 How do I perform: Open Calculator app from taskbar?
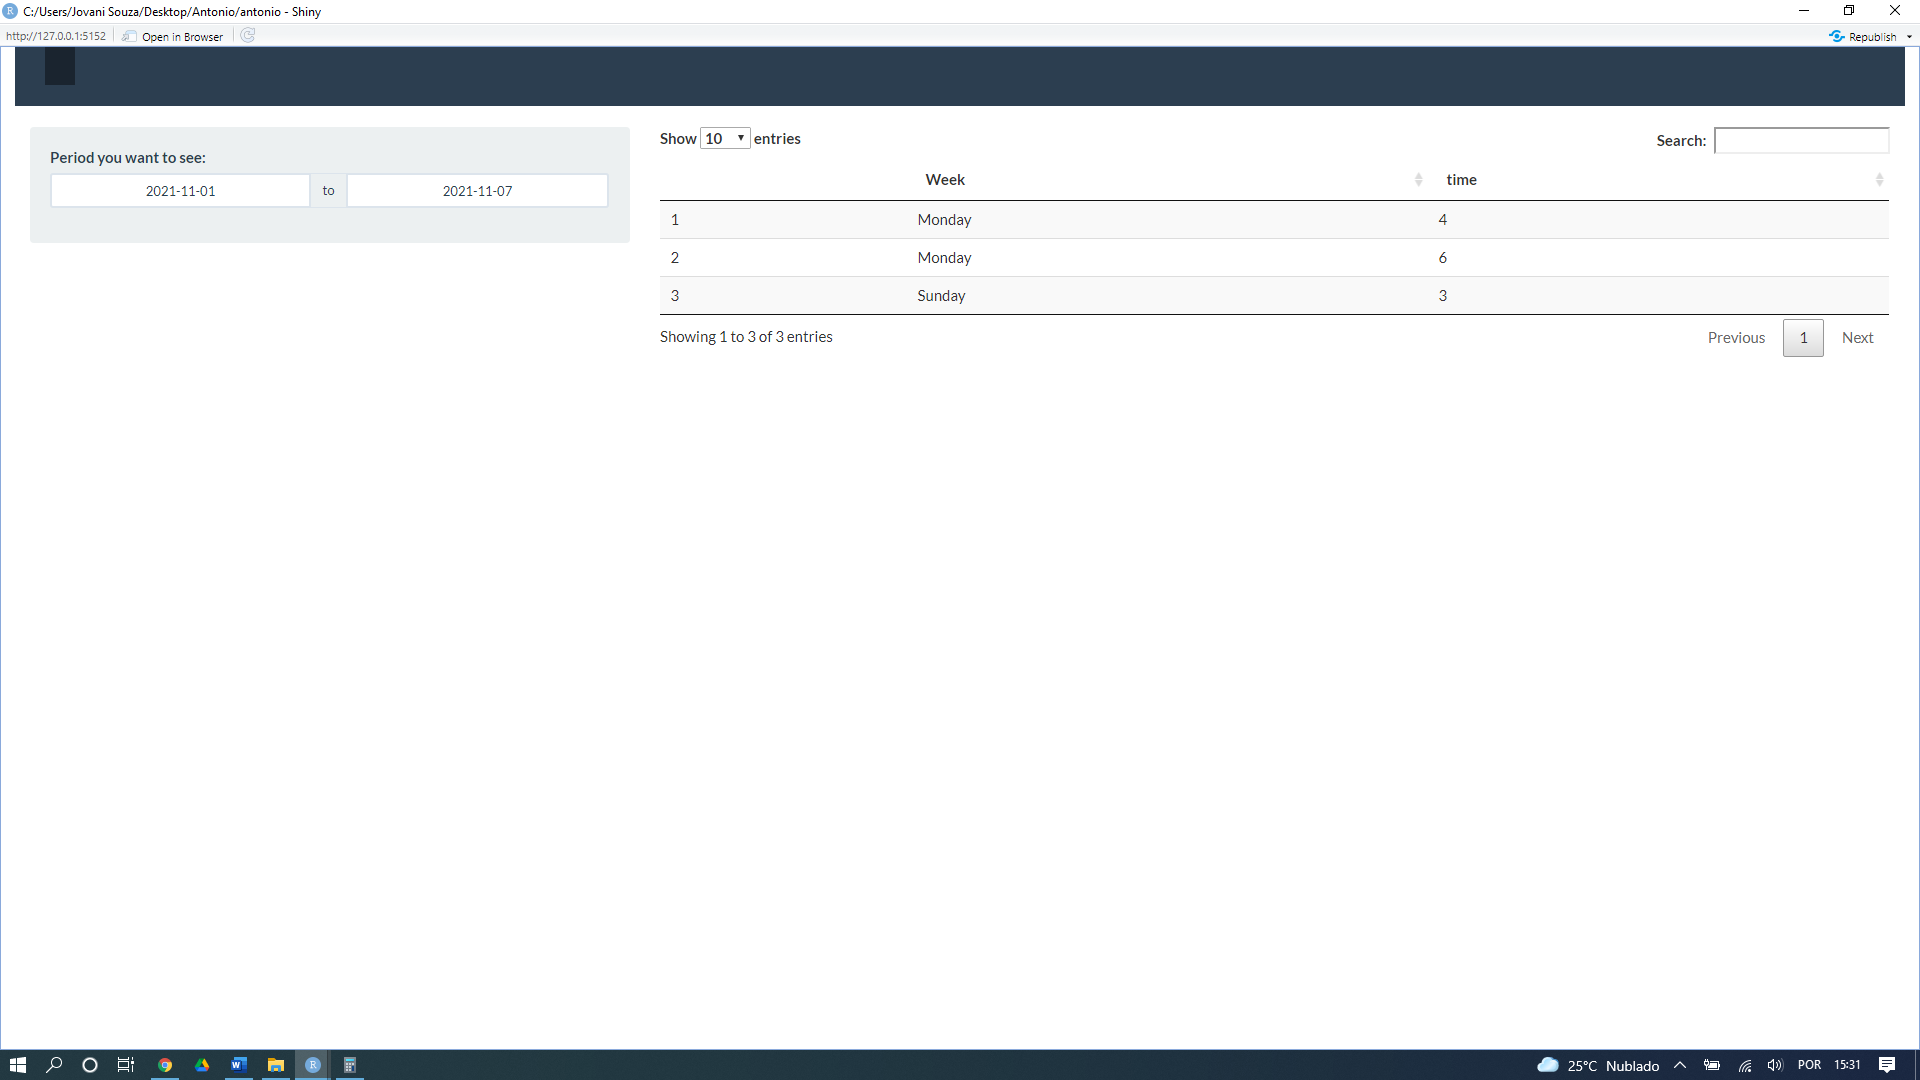(350, 1065)
